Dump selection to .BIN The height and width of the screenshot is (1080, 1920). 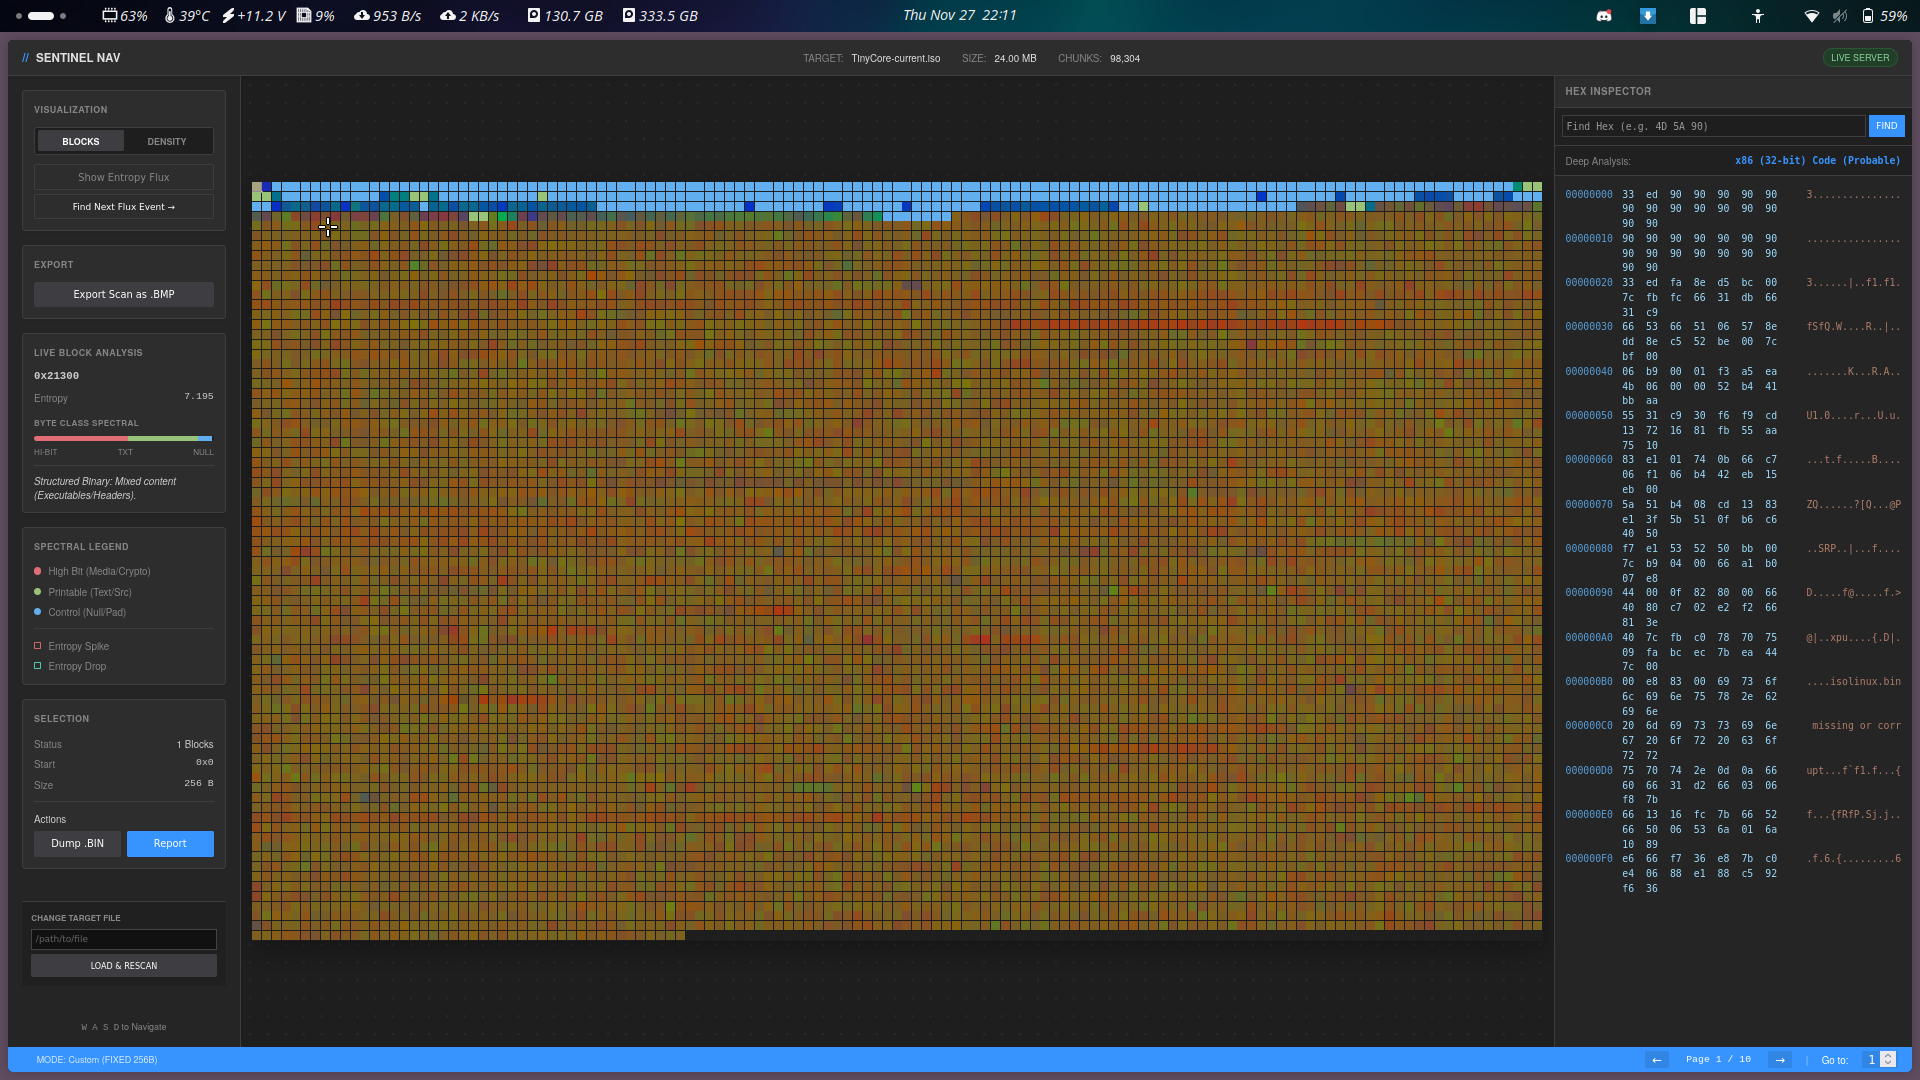click(78, 844)
